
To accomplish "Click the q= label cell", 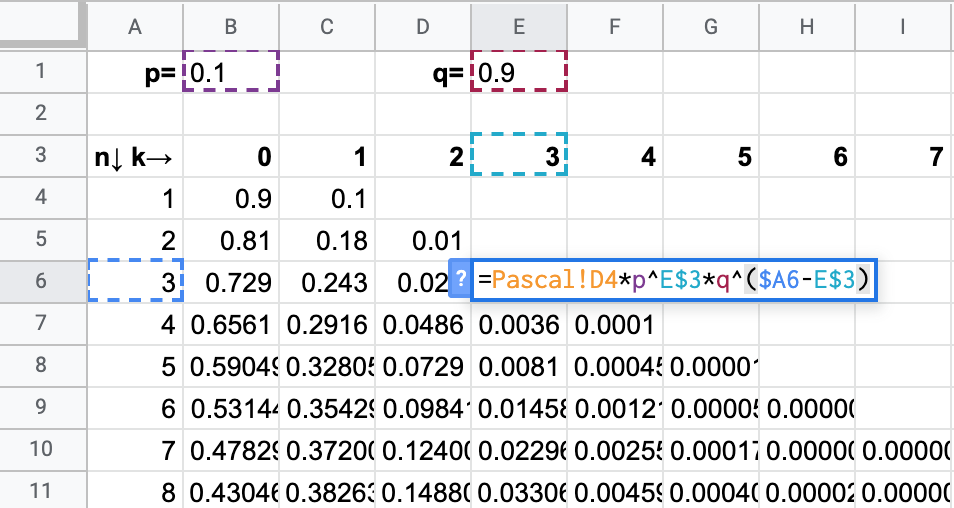I will tap(423, 72).
